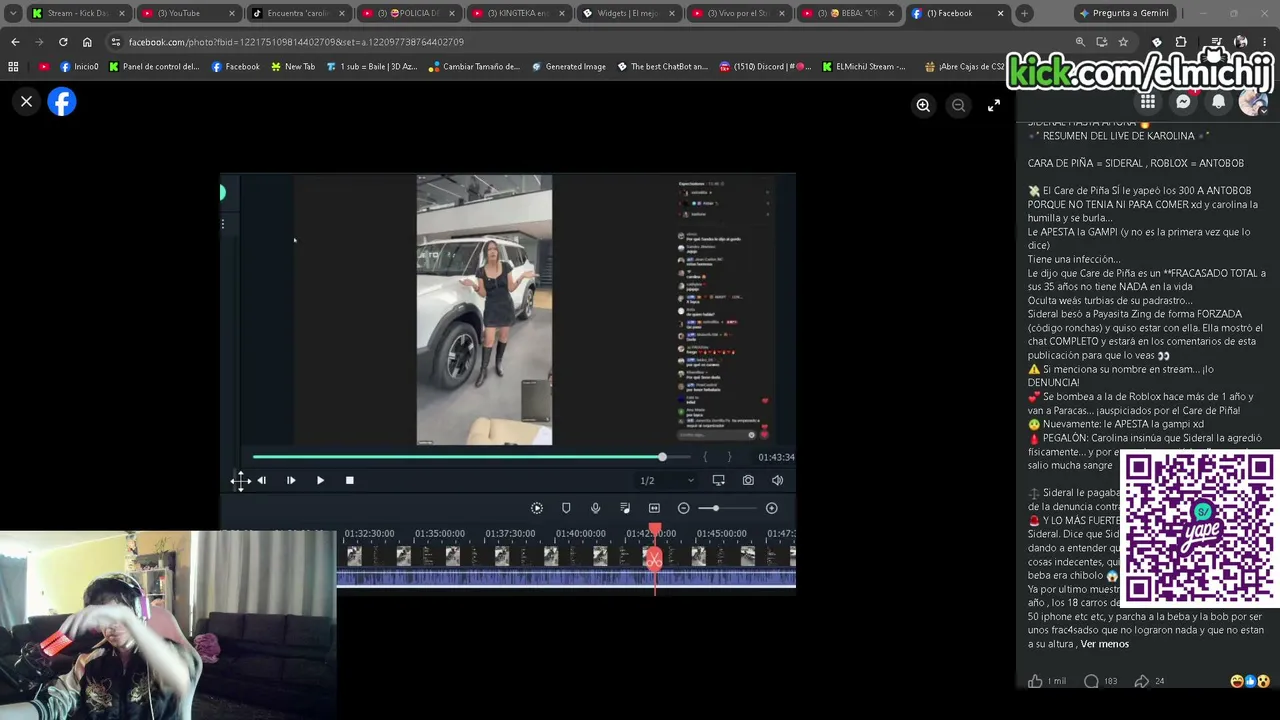Click the red scissors playhead marker
Image resolution: width=1280 pixels, height=720 pixels.
[x=654, y=560]
